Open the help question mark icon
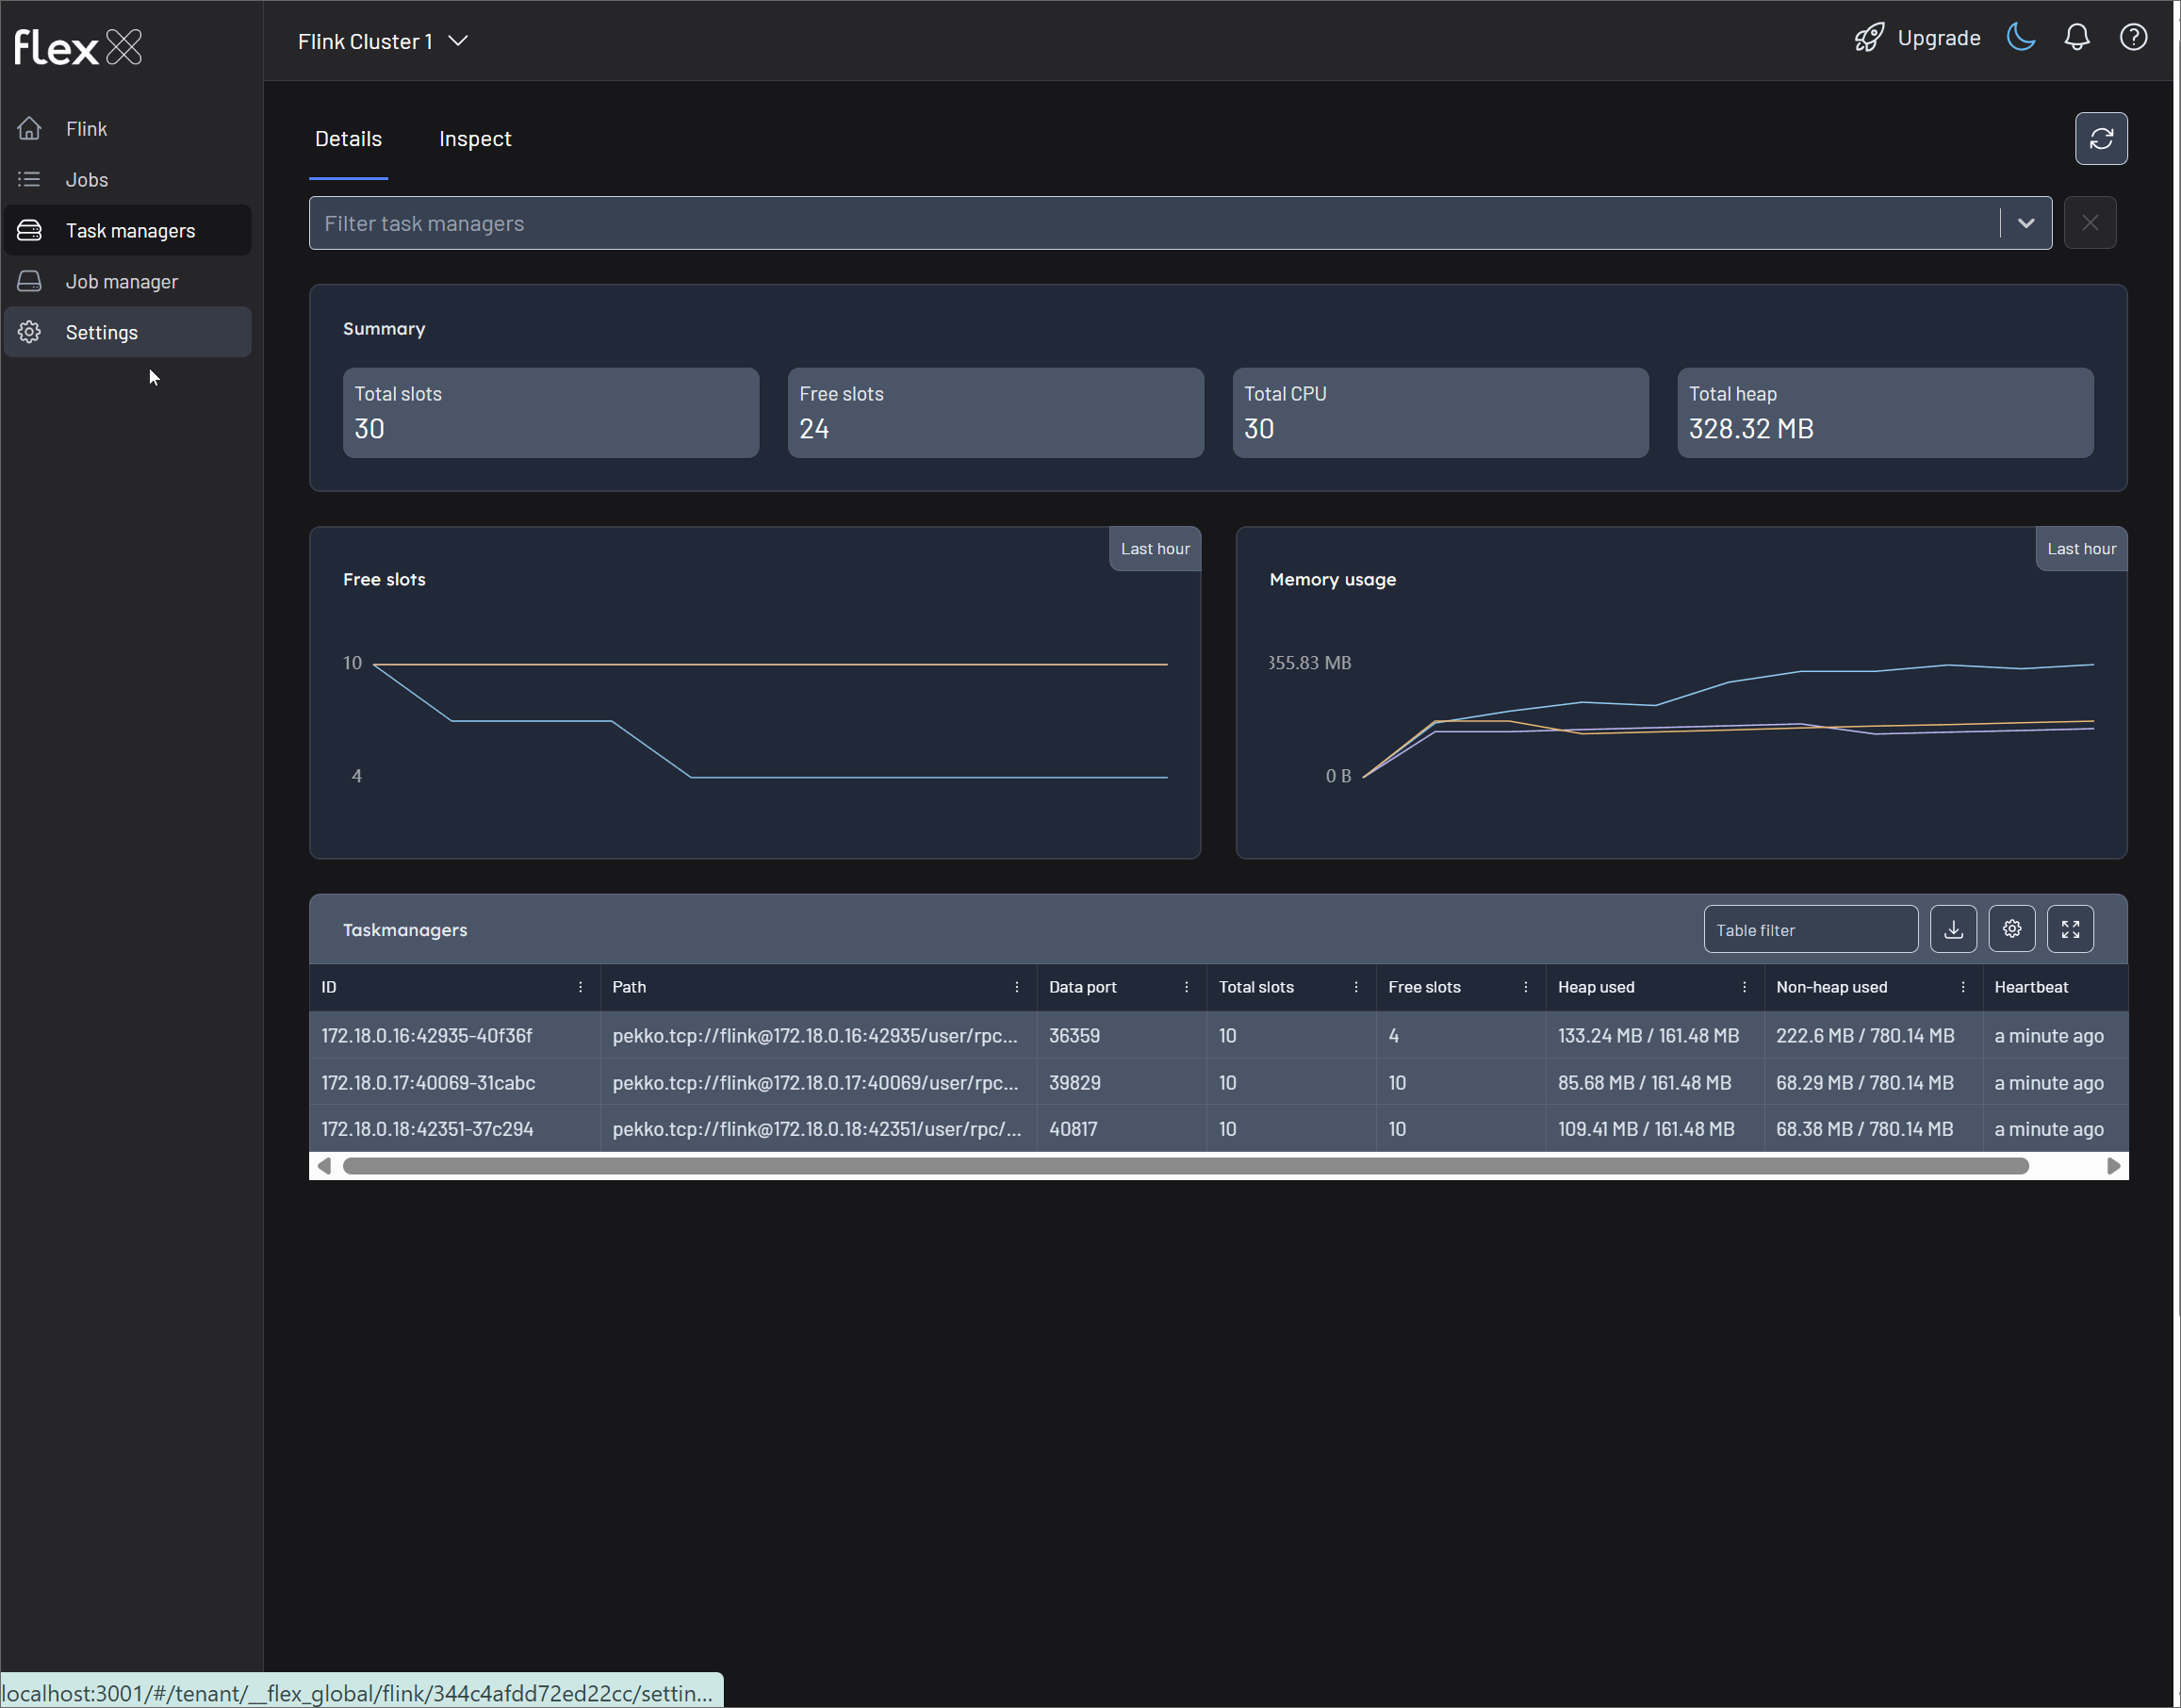The height and width of the screenshot is (1708, 2181). 2133,38
